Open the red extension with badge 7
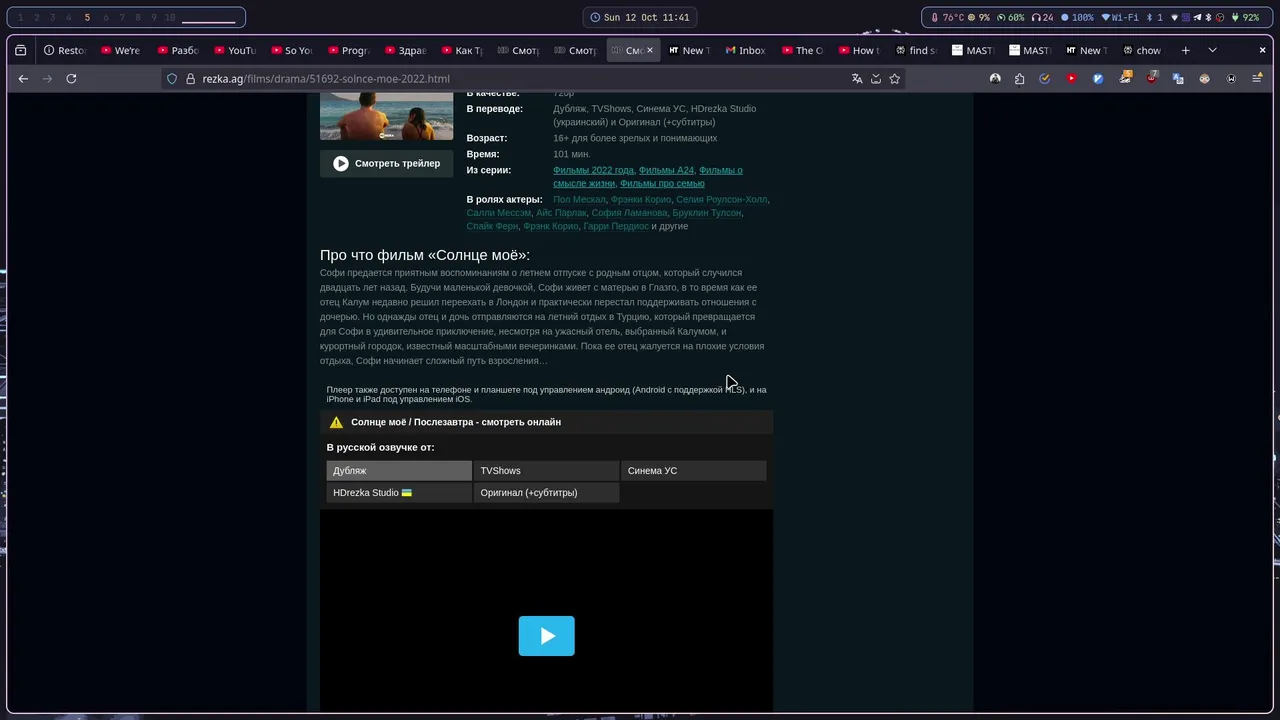Image resolution: width=1280 pixels, height=720 pixels. (1152, 78)
